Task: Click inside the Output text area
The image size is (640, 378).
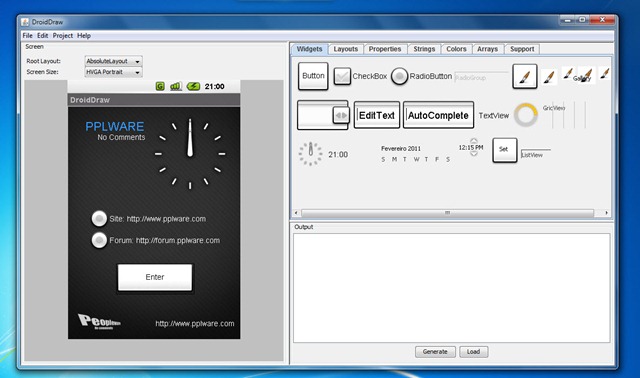Action: [451, 288]
